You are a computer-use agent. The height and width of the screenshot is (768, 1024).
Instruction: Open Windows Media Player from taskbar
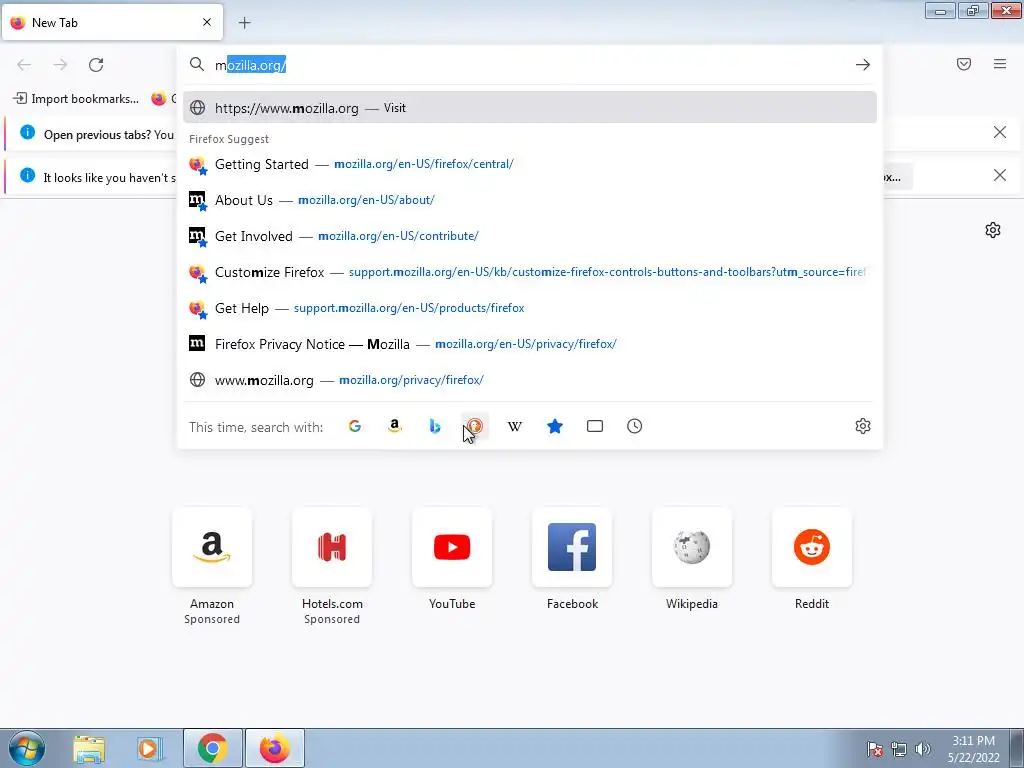tap(149, 748)
